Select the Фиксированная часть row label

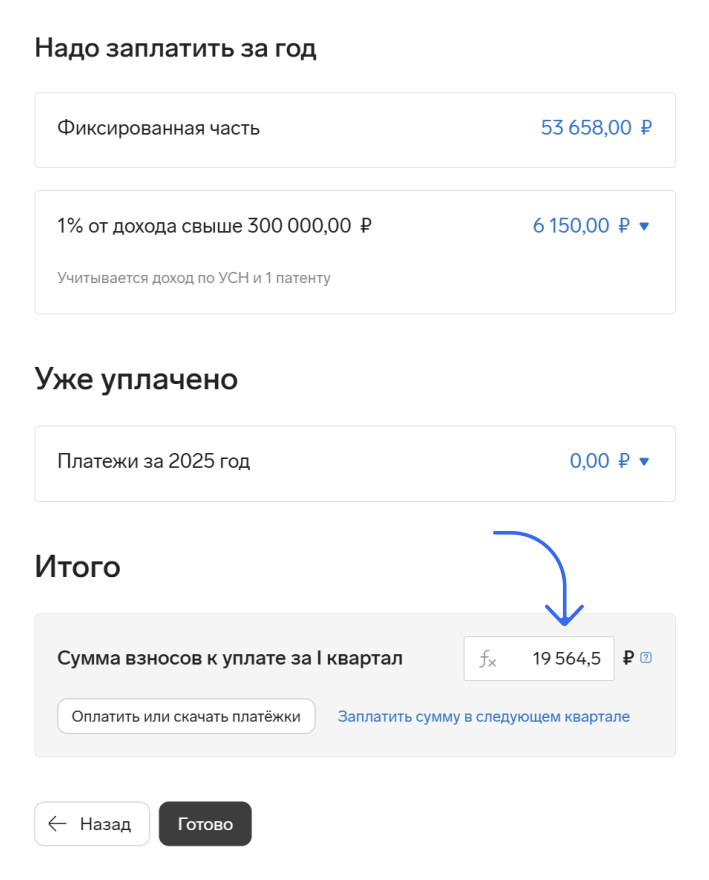click(158, 128)
